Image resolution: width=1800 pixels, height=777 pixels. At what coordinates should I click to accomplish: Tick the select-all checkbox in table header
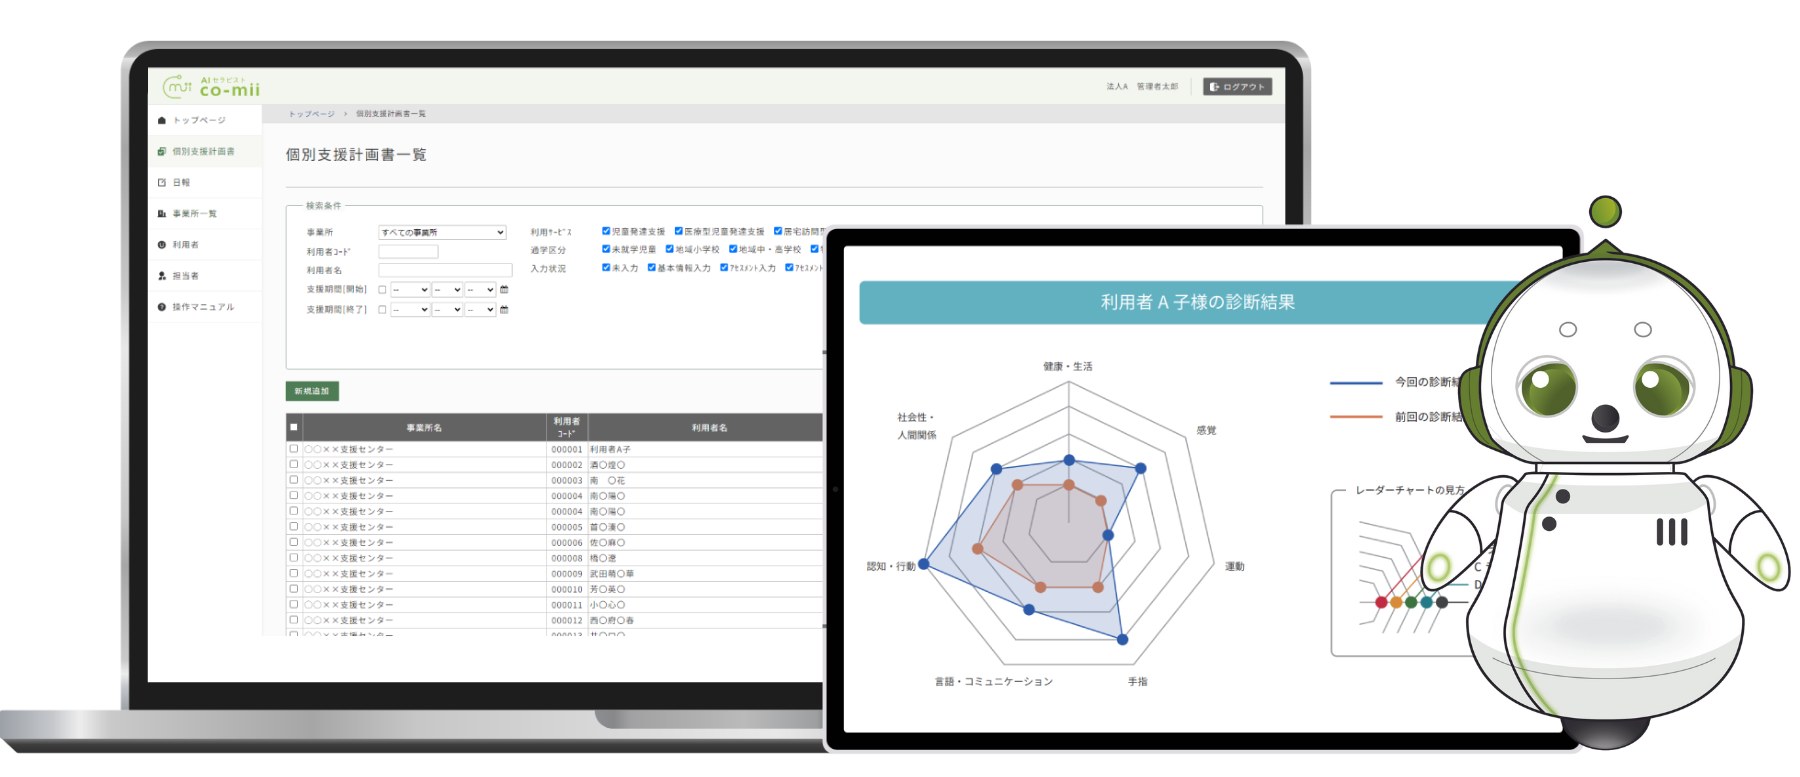tap(294, 427)
